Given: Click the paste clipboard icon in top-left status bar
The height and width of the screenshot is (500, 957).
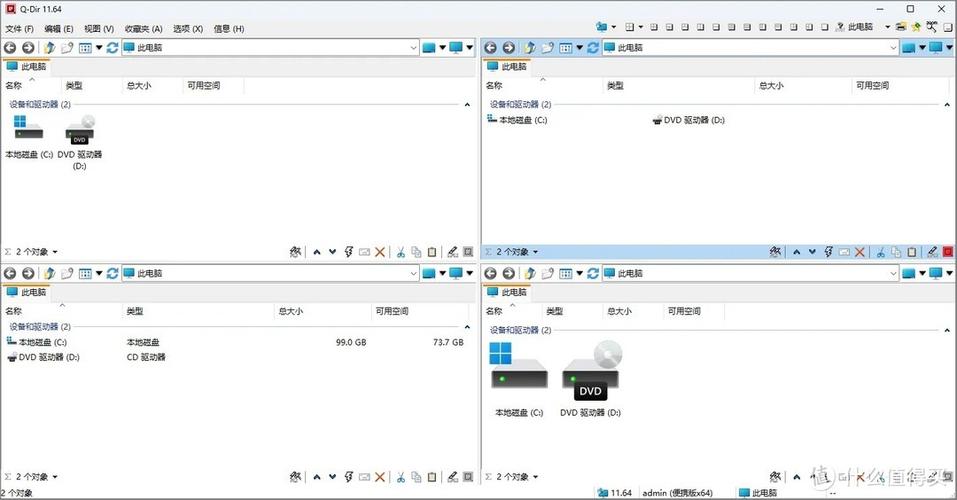Looking at the screenshot, I should [x=432, y=252].
